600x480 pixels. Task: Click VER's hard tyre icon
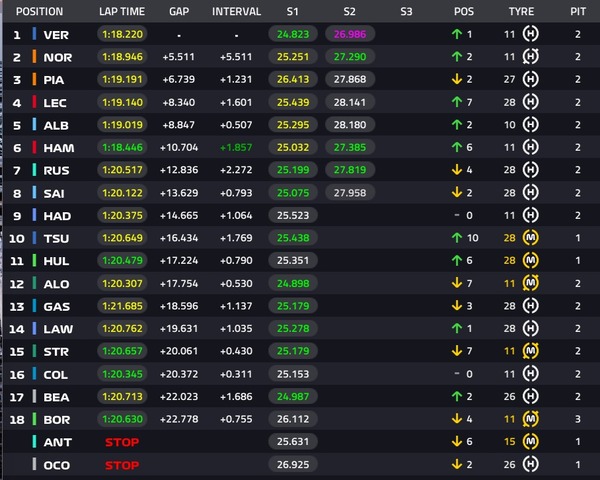click(530, 34)
